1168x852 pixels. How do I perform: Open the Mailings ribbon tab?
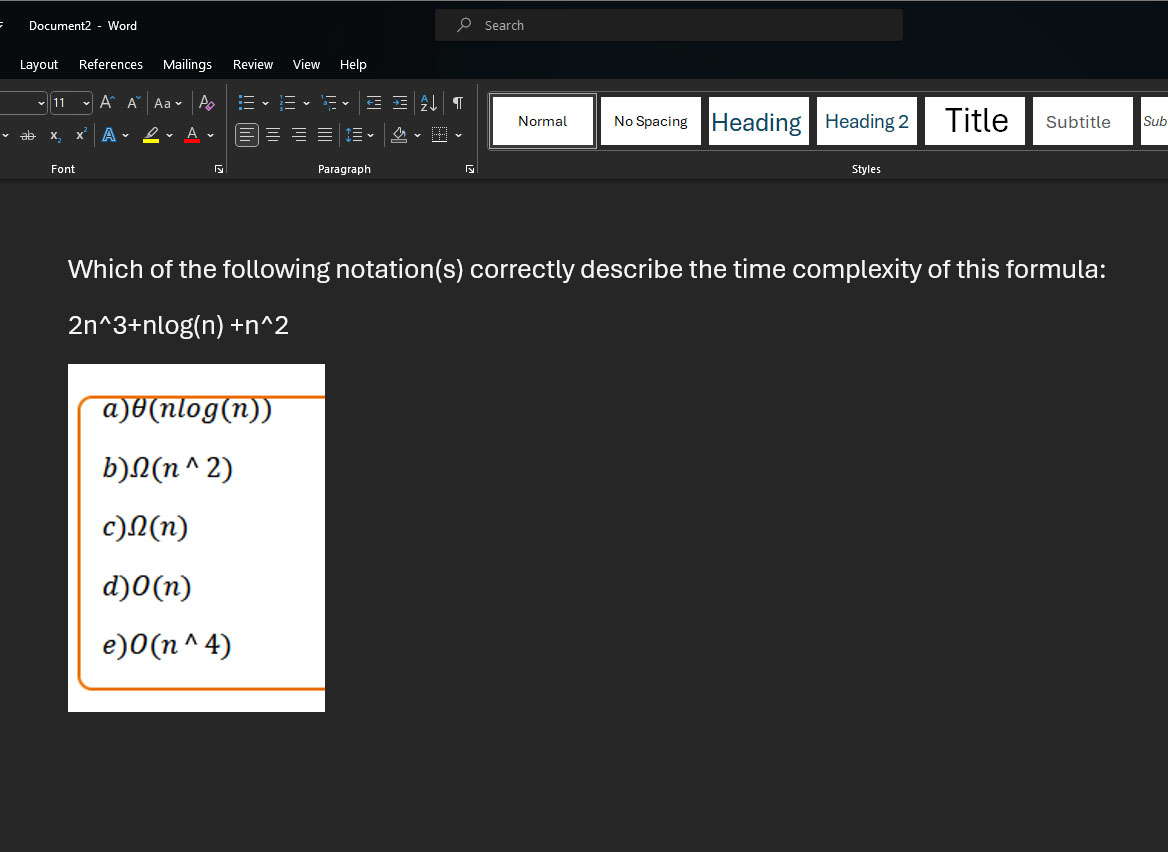point(187,64)
